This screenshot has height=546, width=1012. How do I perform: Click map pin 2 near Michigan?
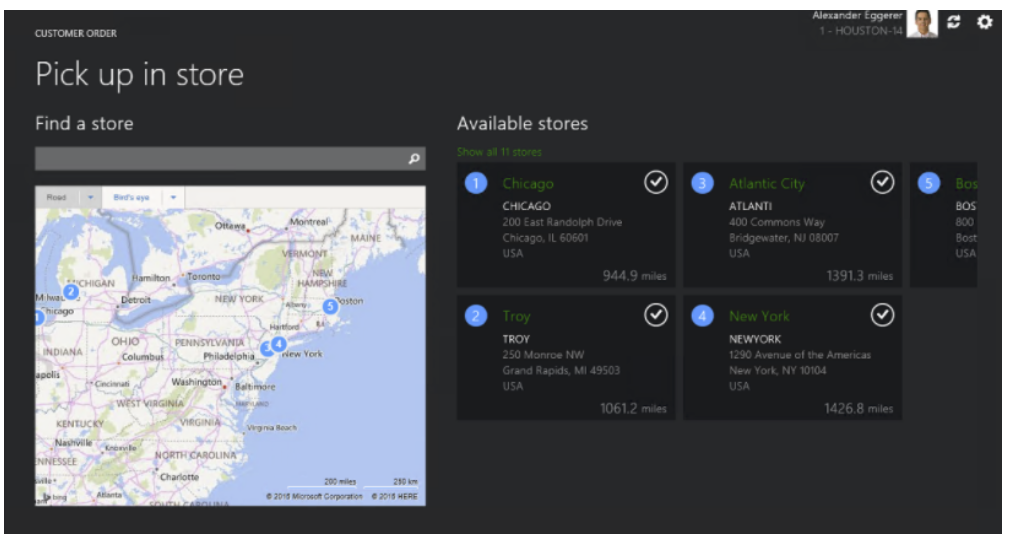tap(71, 292)
